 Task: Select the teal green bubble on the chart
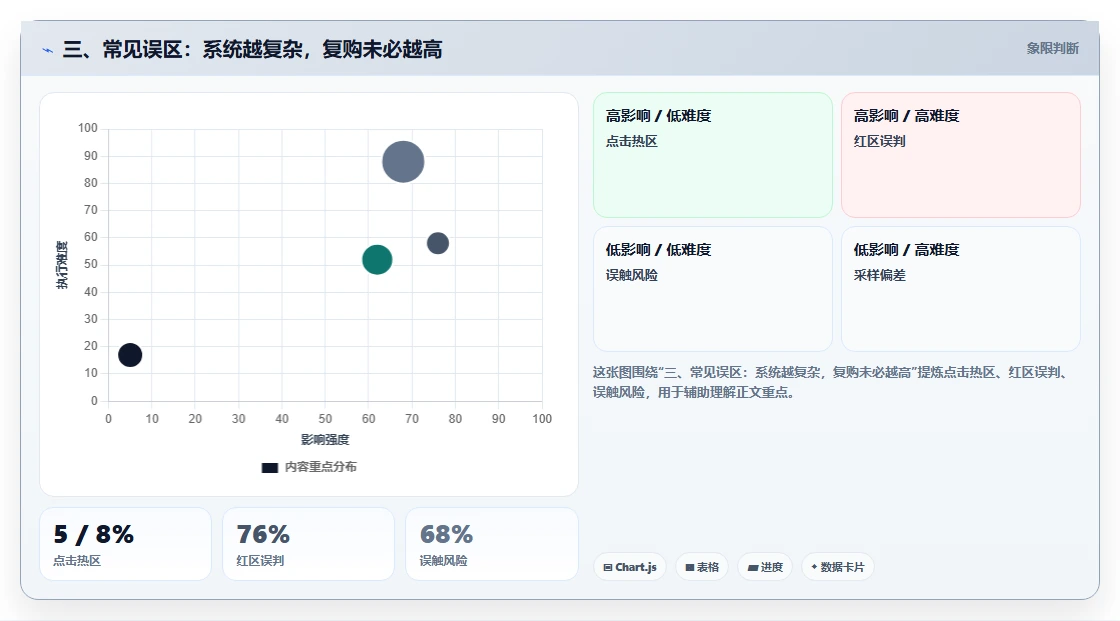(x=377, y=259)
